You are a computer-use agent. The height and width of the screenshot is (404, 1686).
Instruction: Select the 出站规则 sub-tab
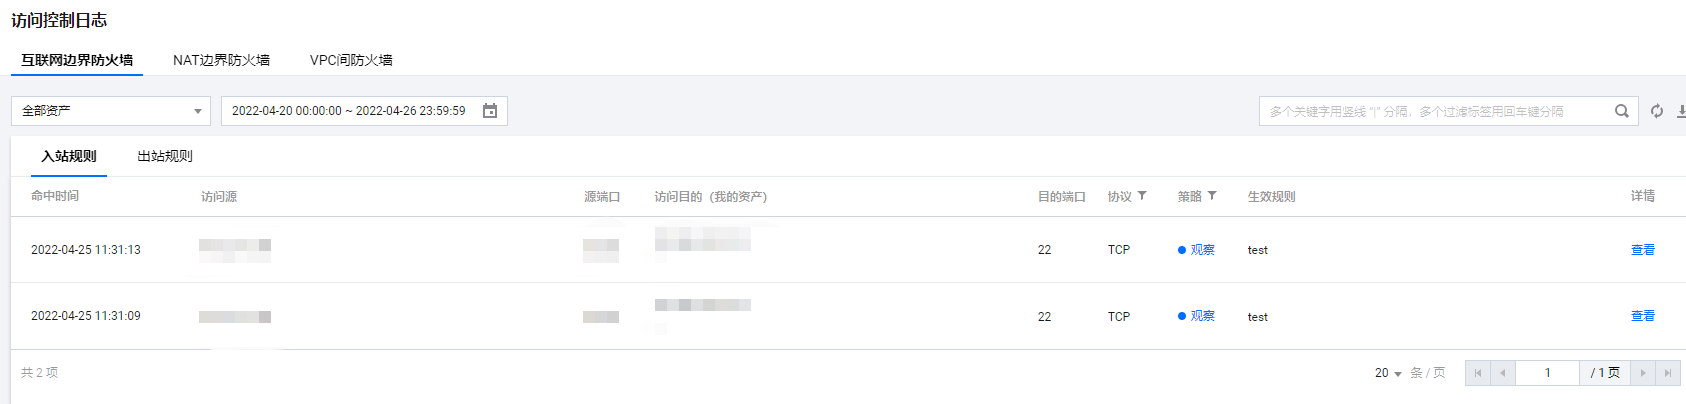[x=165, y=156]
